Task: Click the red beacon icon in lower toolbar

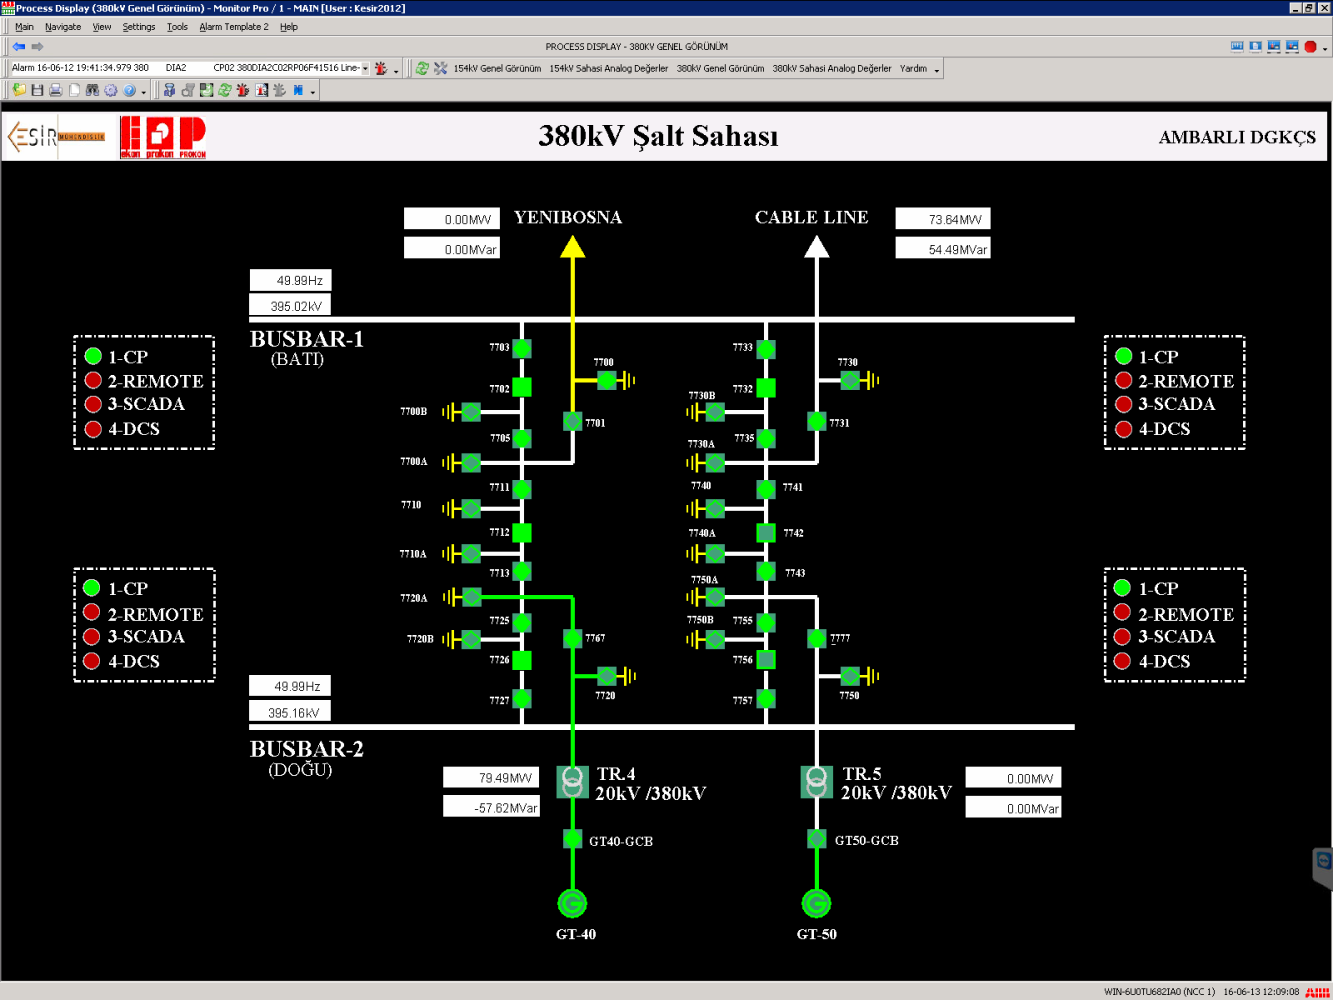Action: click(243, 90)
